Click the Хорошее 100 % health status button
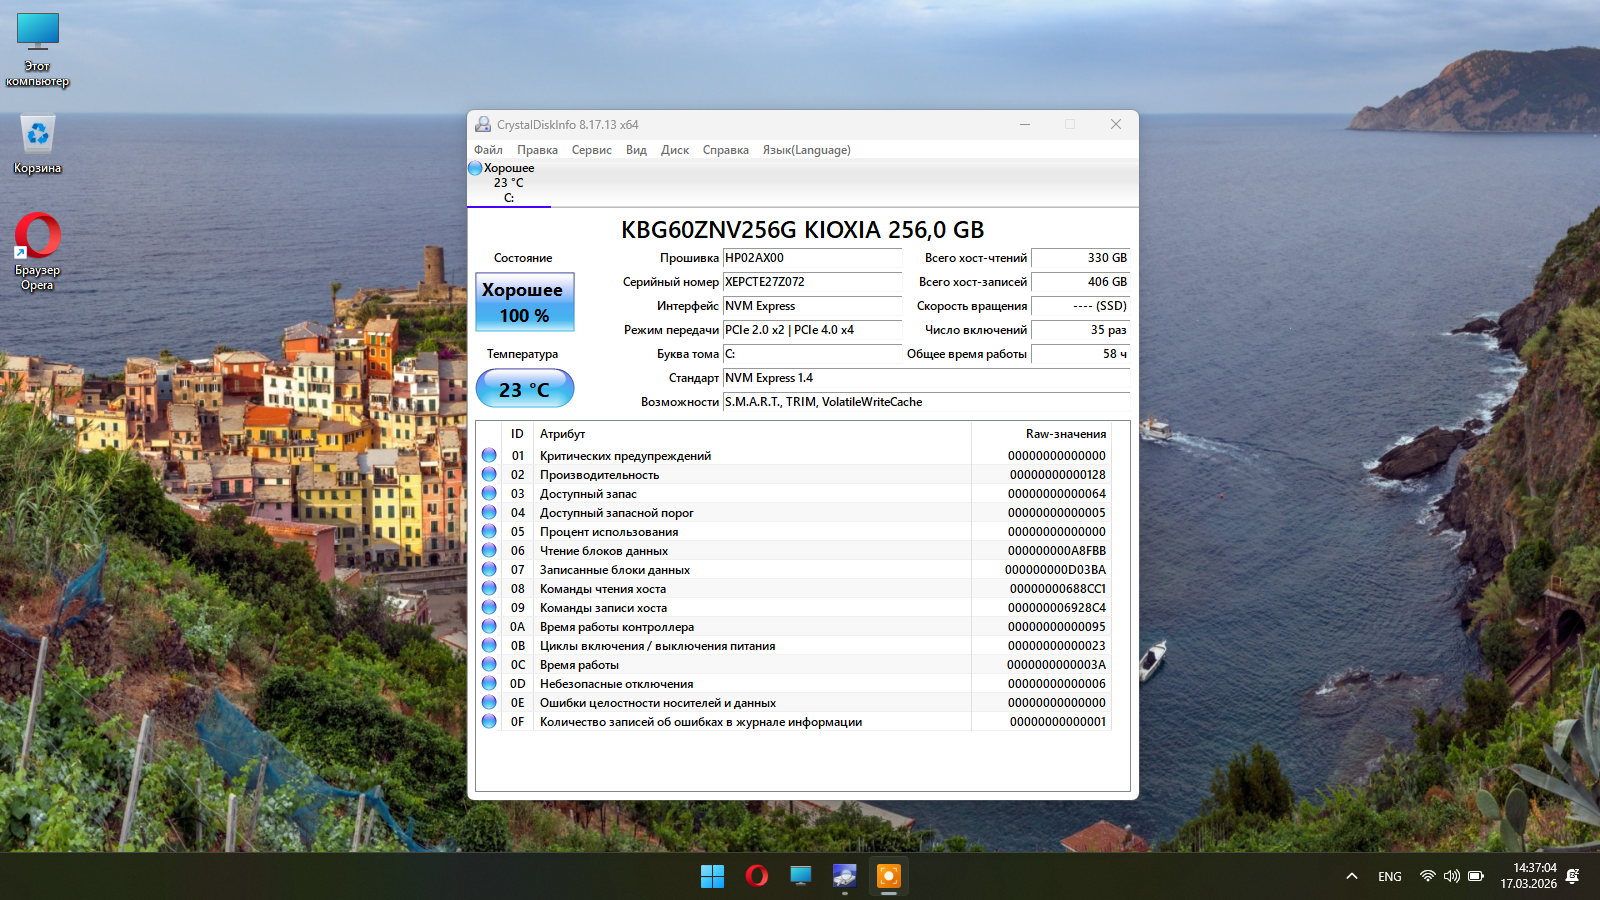The width and height of the screenshot is (1600, 900). (x=525, y=302)
